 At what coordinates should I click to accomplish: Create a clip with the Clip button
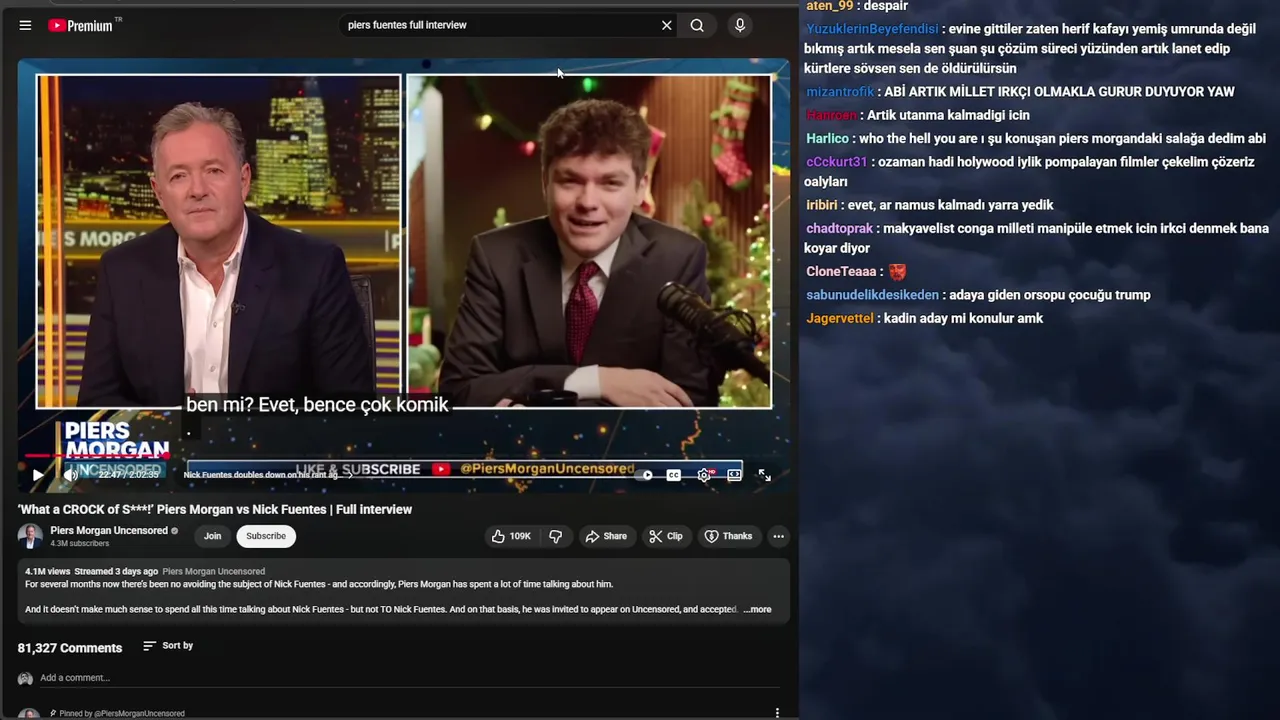point(666,536)
